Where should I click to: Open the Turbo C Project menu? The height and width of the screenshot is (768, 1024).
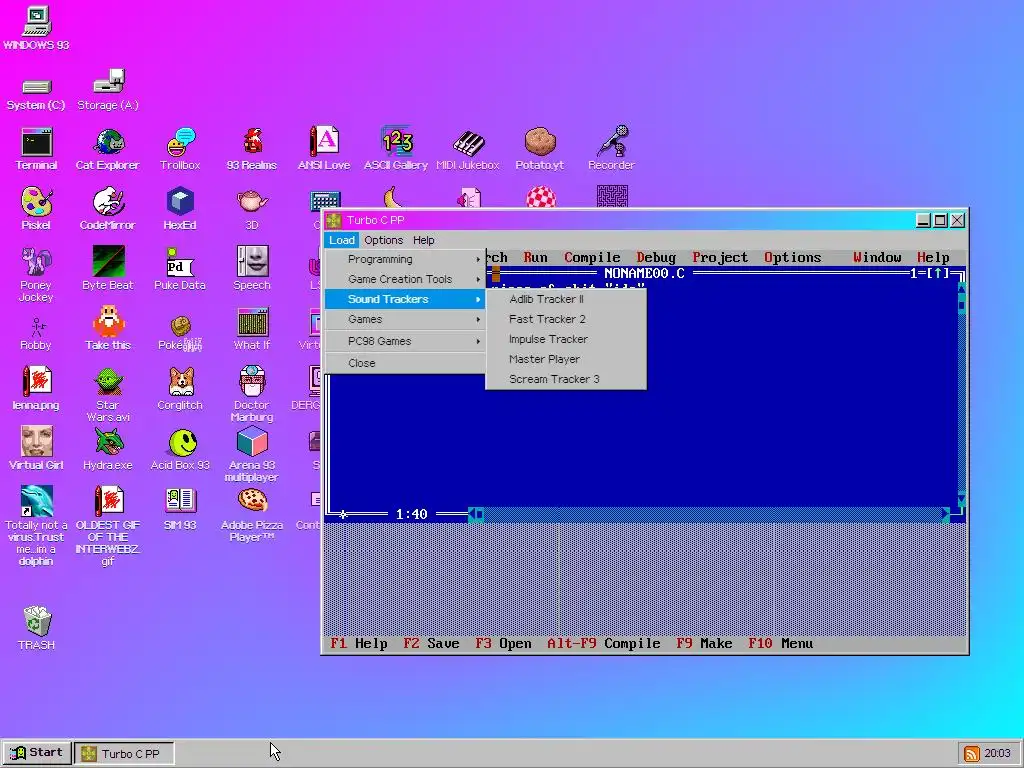click(720, 257)
